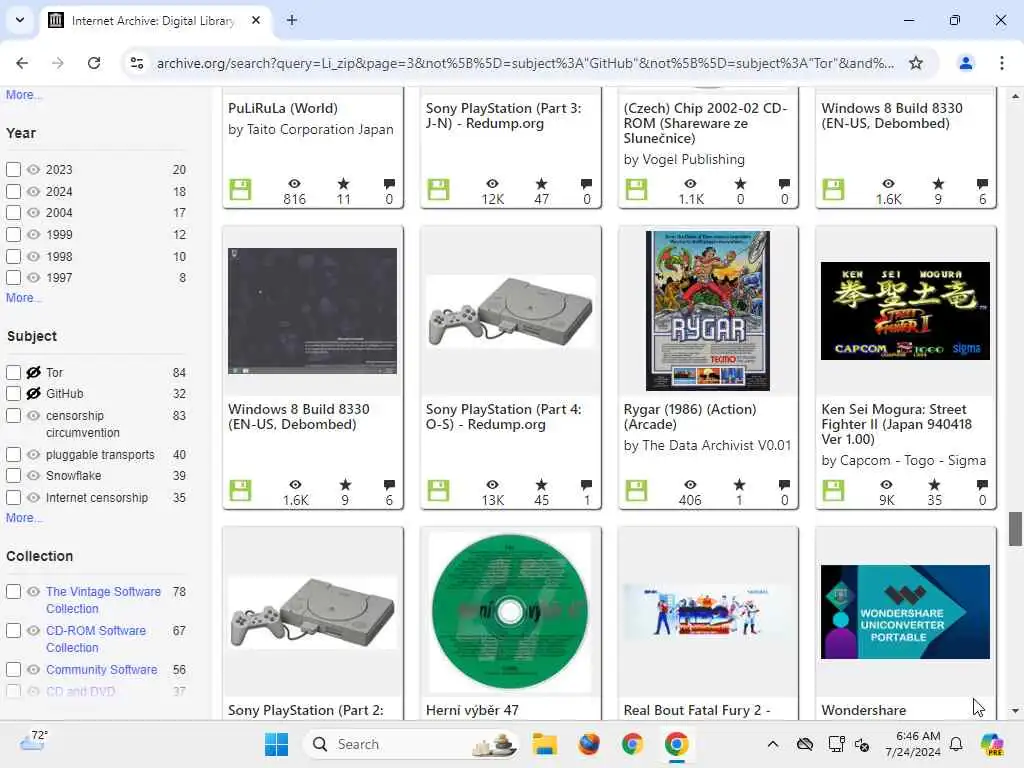Open The Vintage Software Collection link
This screenshot has height=768, width=1024.
[103, 600]
